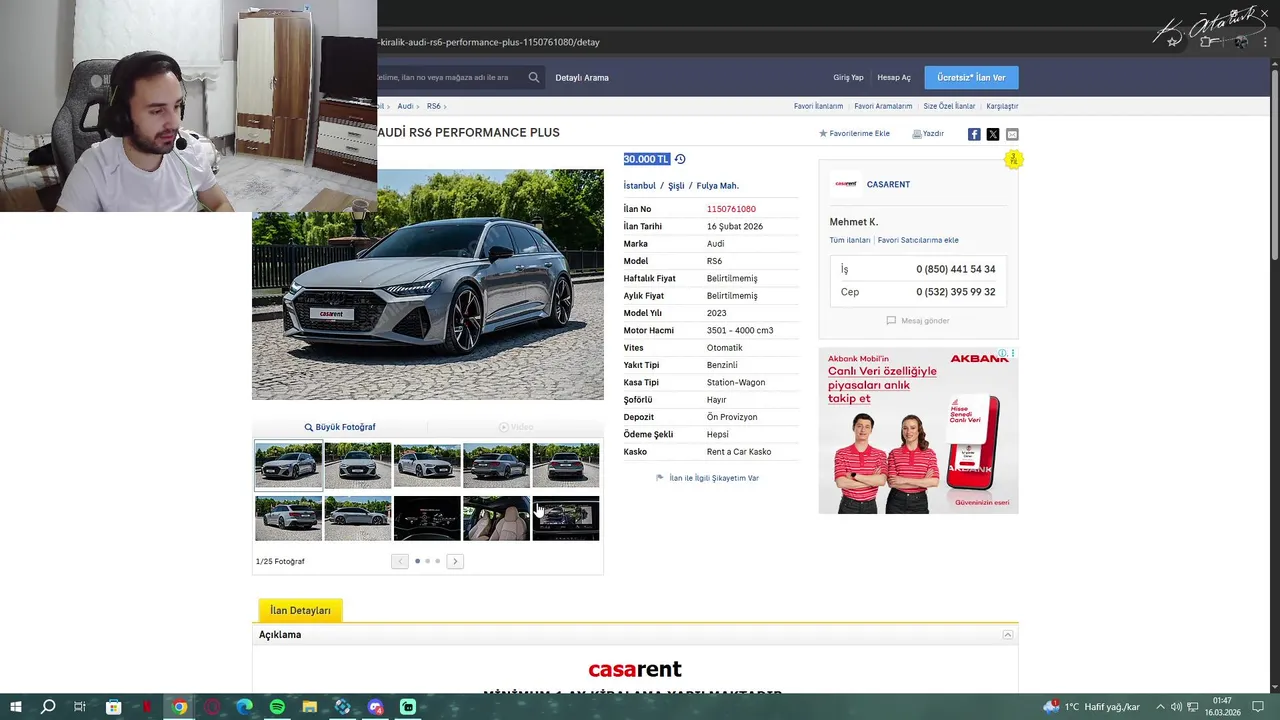The width and height of the screenshot is (1280, 720).
Task: Select İlan Detayları tab
Action: pos(300,610)
